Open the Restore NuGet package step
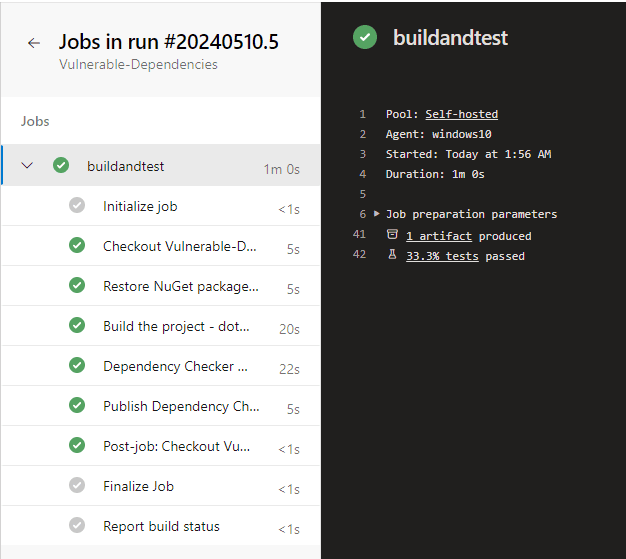 coord(161,286)
